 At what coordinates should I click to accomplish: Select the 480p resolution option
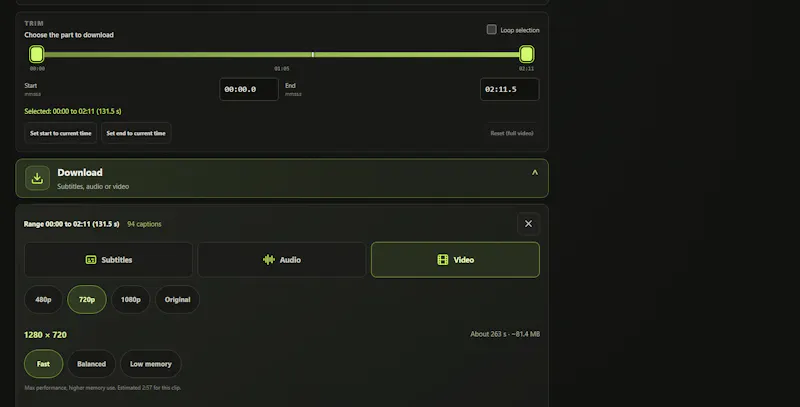point(43,299)
